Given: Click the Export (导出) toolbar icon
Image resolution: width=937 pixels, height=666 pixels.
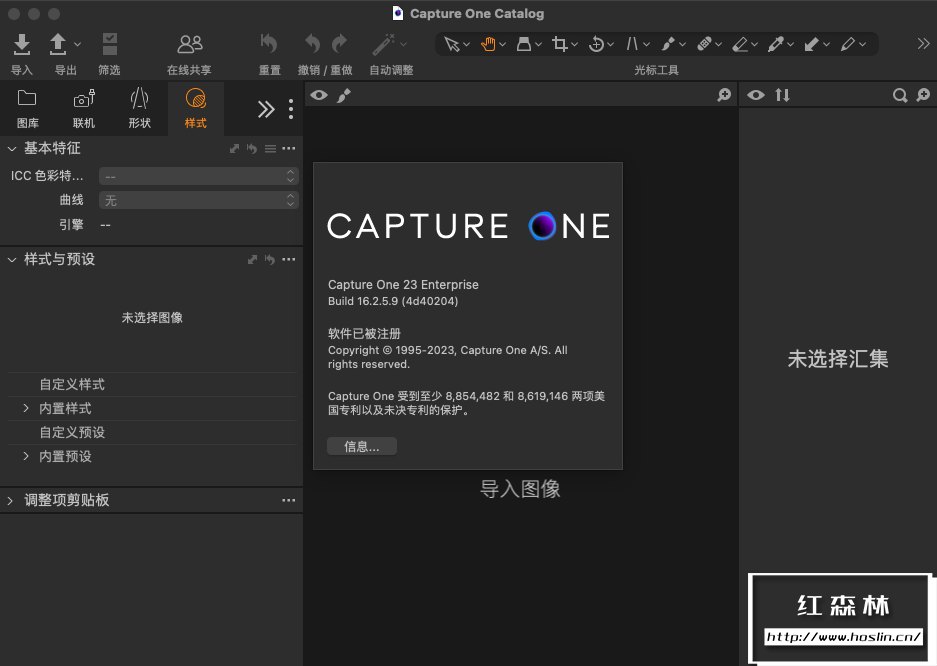Looking at the screenshot, I should coord(59,45).
